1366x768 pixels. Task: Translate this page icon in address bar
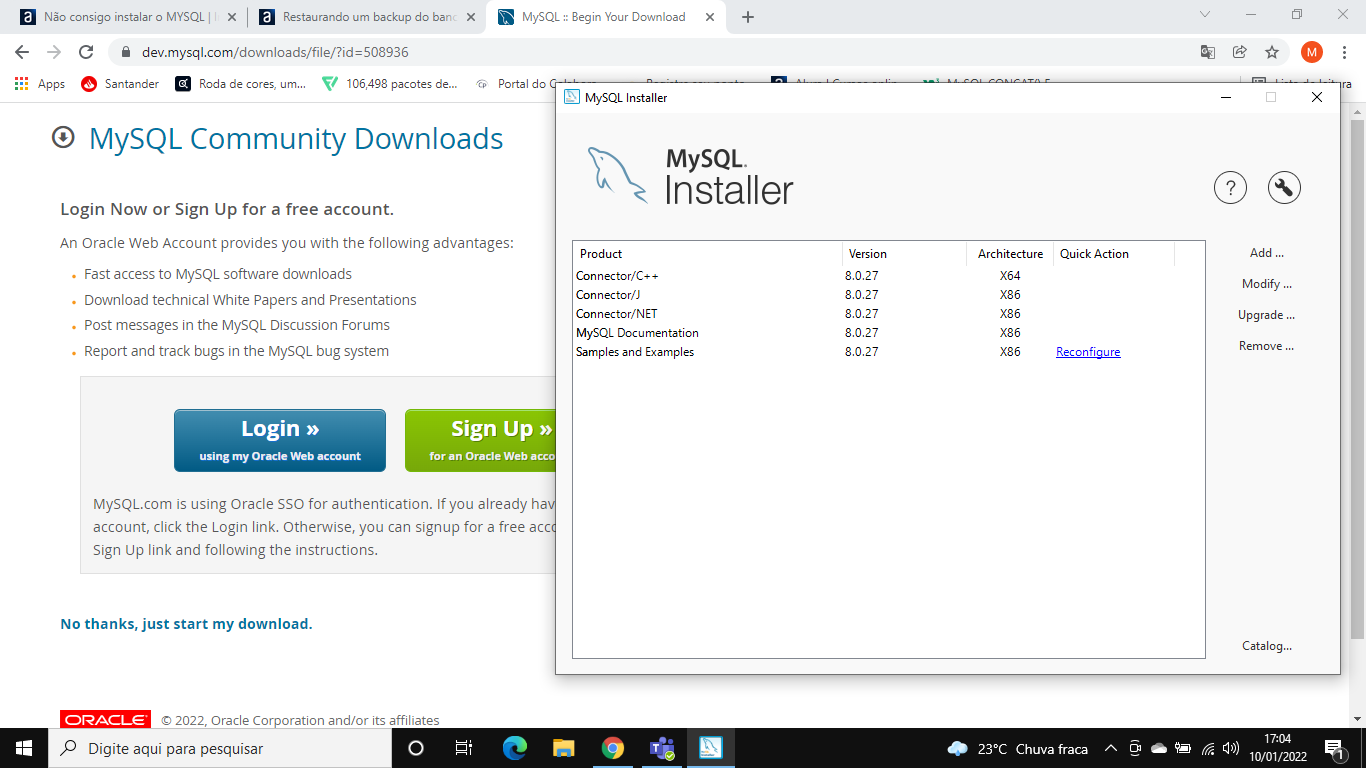click(x=1208, y=52)
